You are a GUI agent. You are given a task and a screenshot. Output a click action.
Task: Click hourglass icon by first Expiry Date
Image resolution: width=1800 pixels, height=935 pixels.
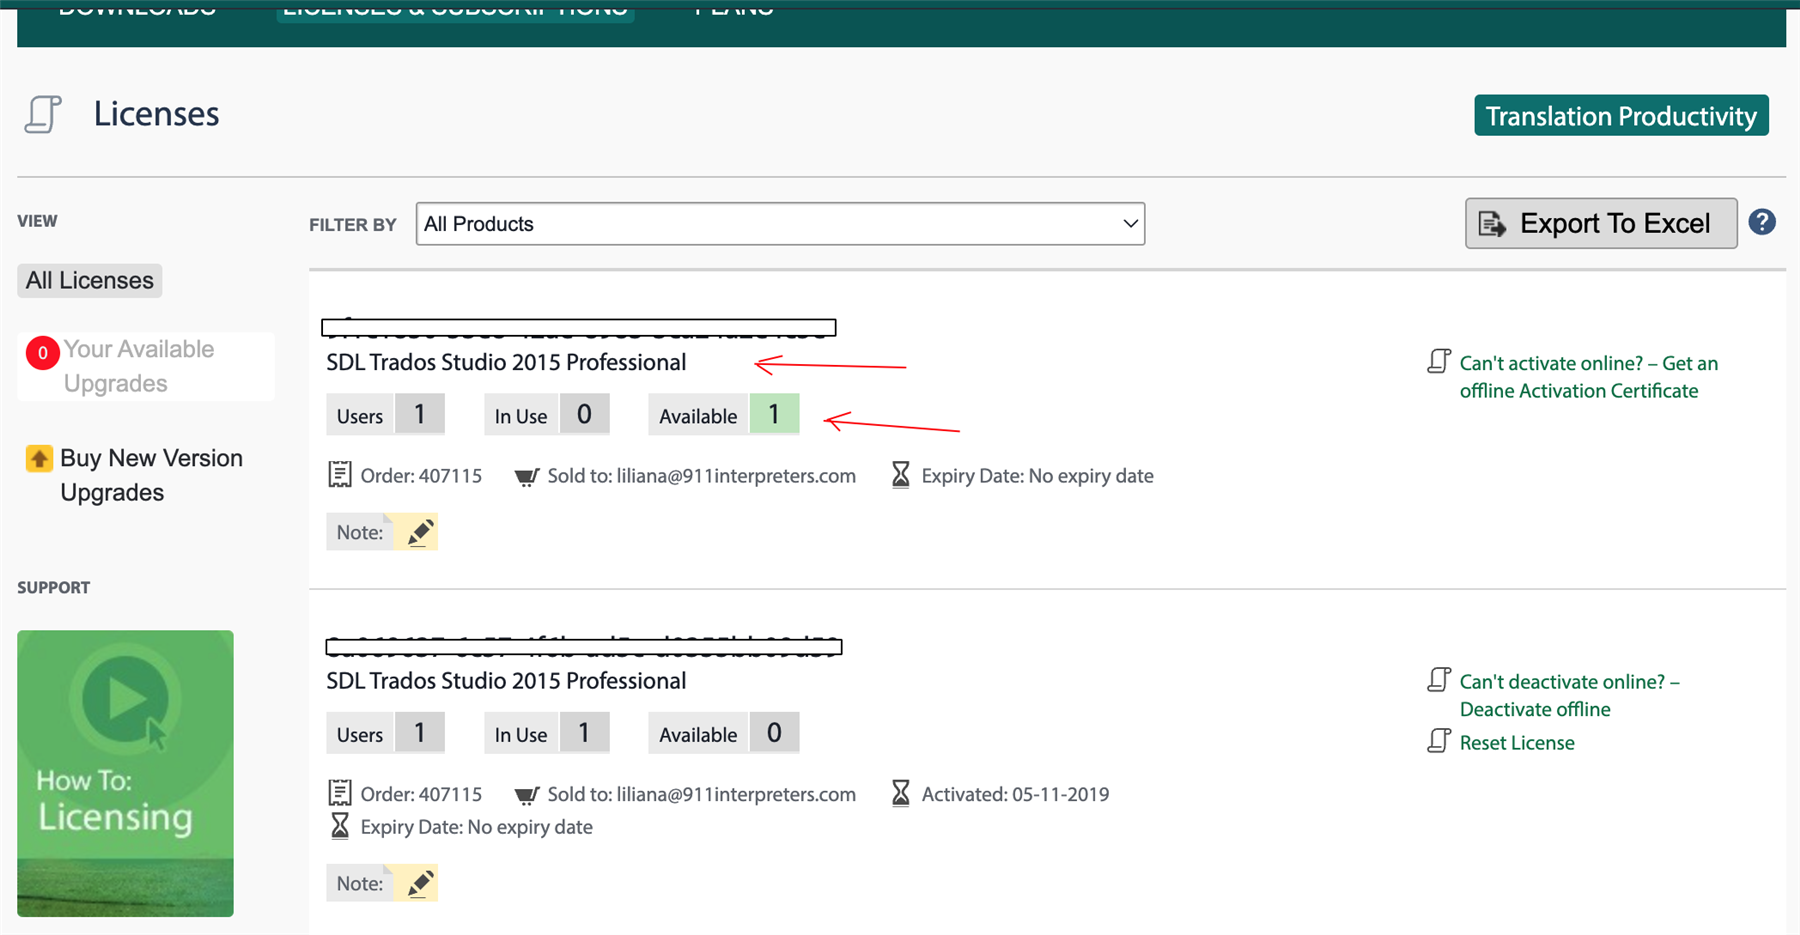point(901,475)
